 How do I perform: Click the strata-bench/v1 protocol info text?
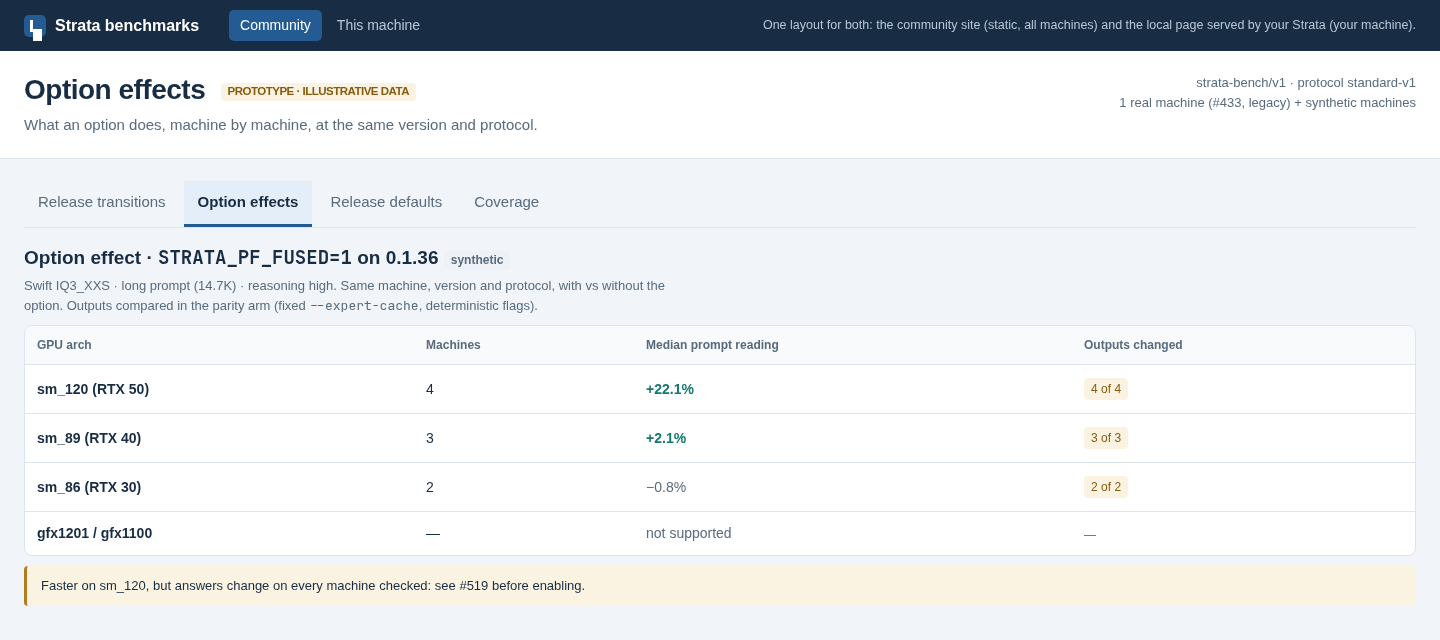pyautogui.click(x=1306, y=82)
